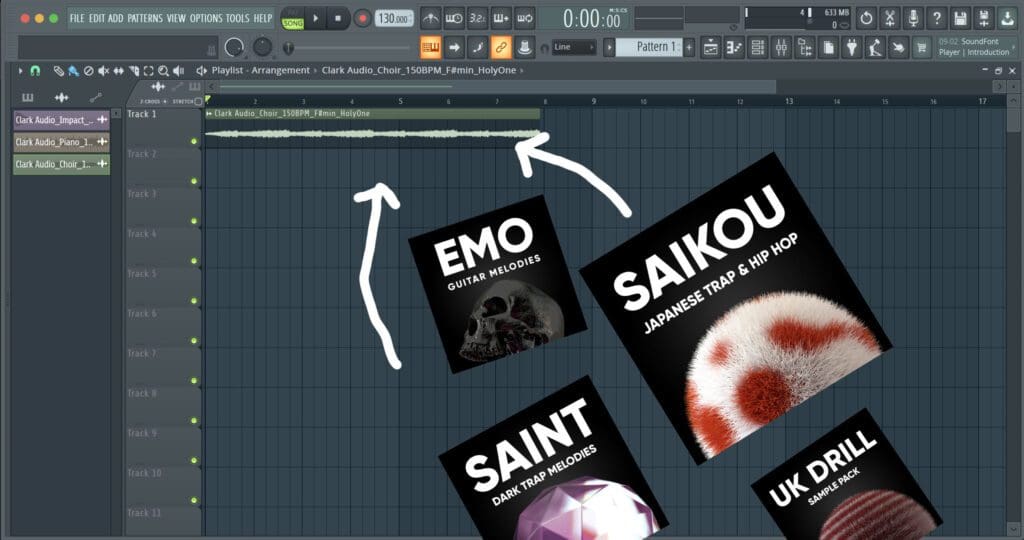Click the Tempo tapper icon
Image resolution: width=1024 pixels, height=540 pixels.
875,47
